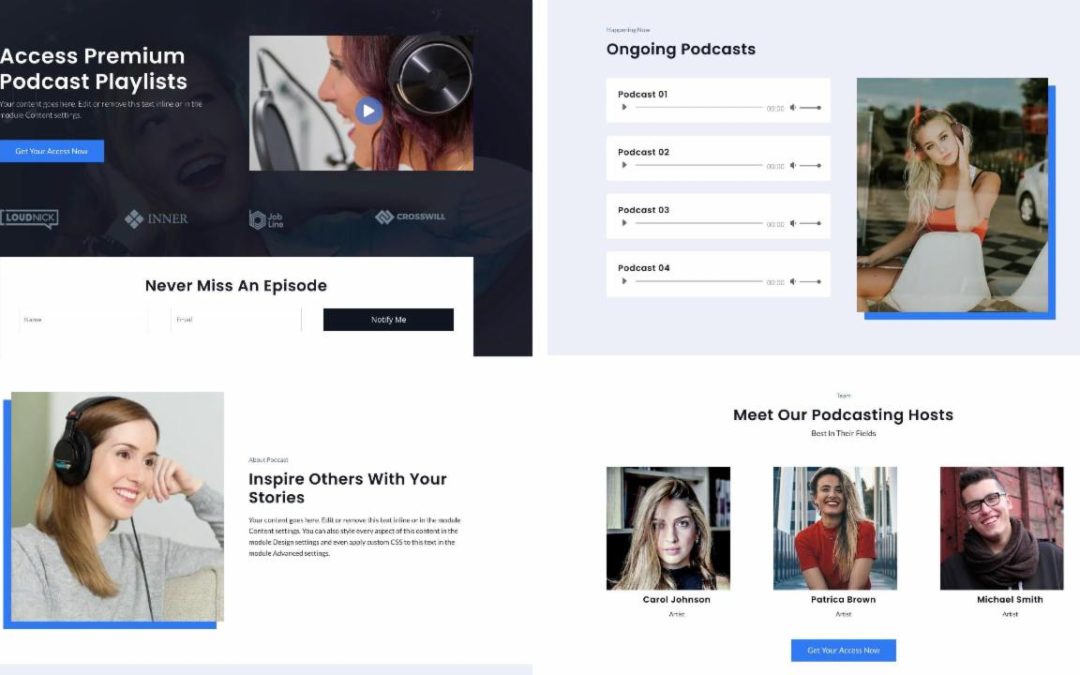
Task: Adjust the Podcast 04 volume slider
Action: pyautogui.click(x=810, y=281)
